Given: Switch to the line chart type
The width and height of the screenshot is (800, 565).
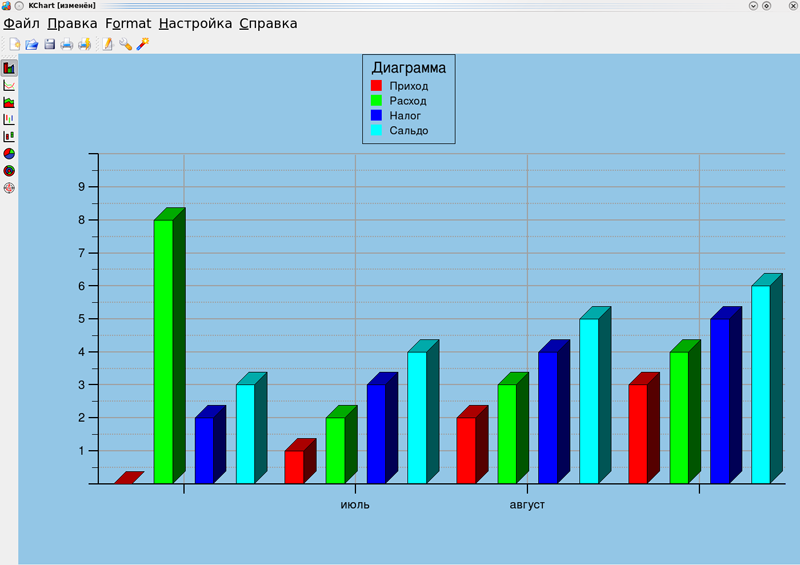Looking at the screenshot, I should click(x=9, y=85).
